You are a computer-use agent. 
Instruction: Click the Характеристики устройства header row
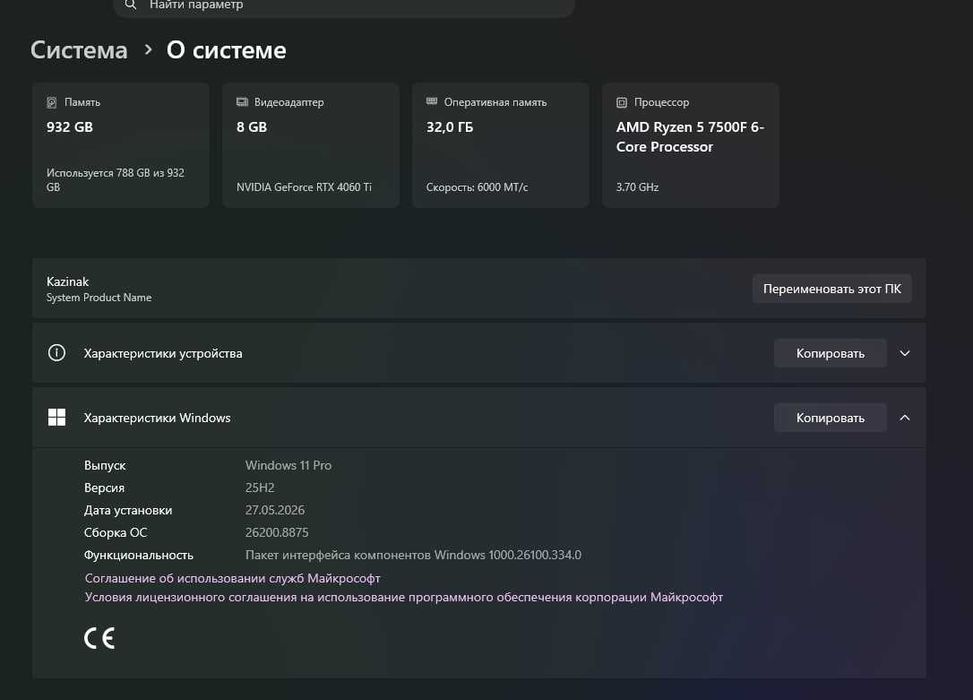479,353
